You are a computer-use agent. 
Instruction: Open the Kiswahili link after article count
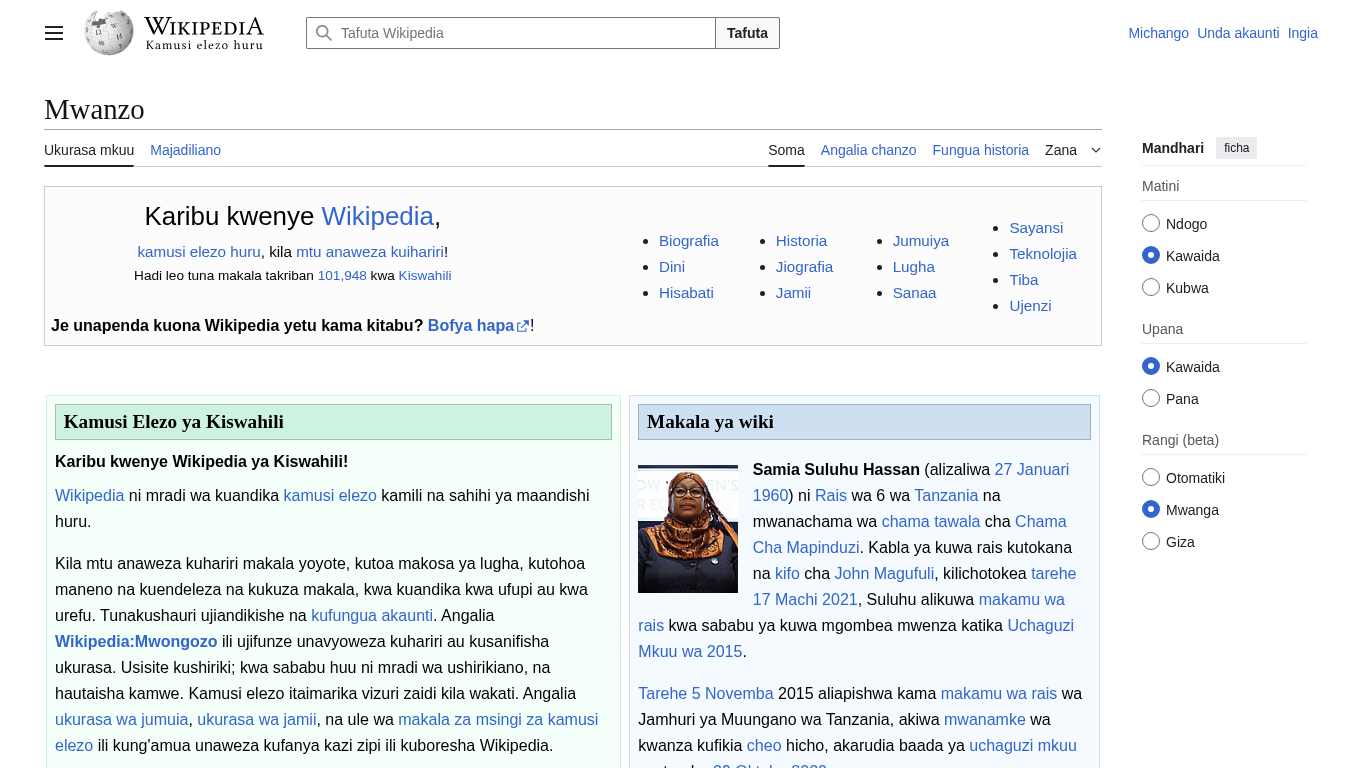pos(425,276)
